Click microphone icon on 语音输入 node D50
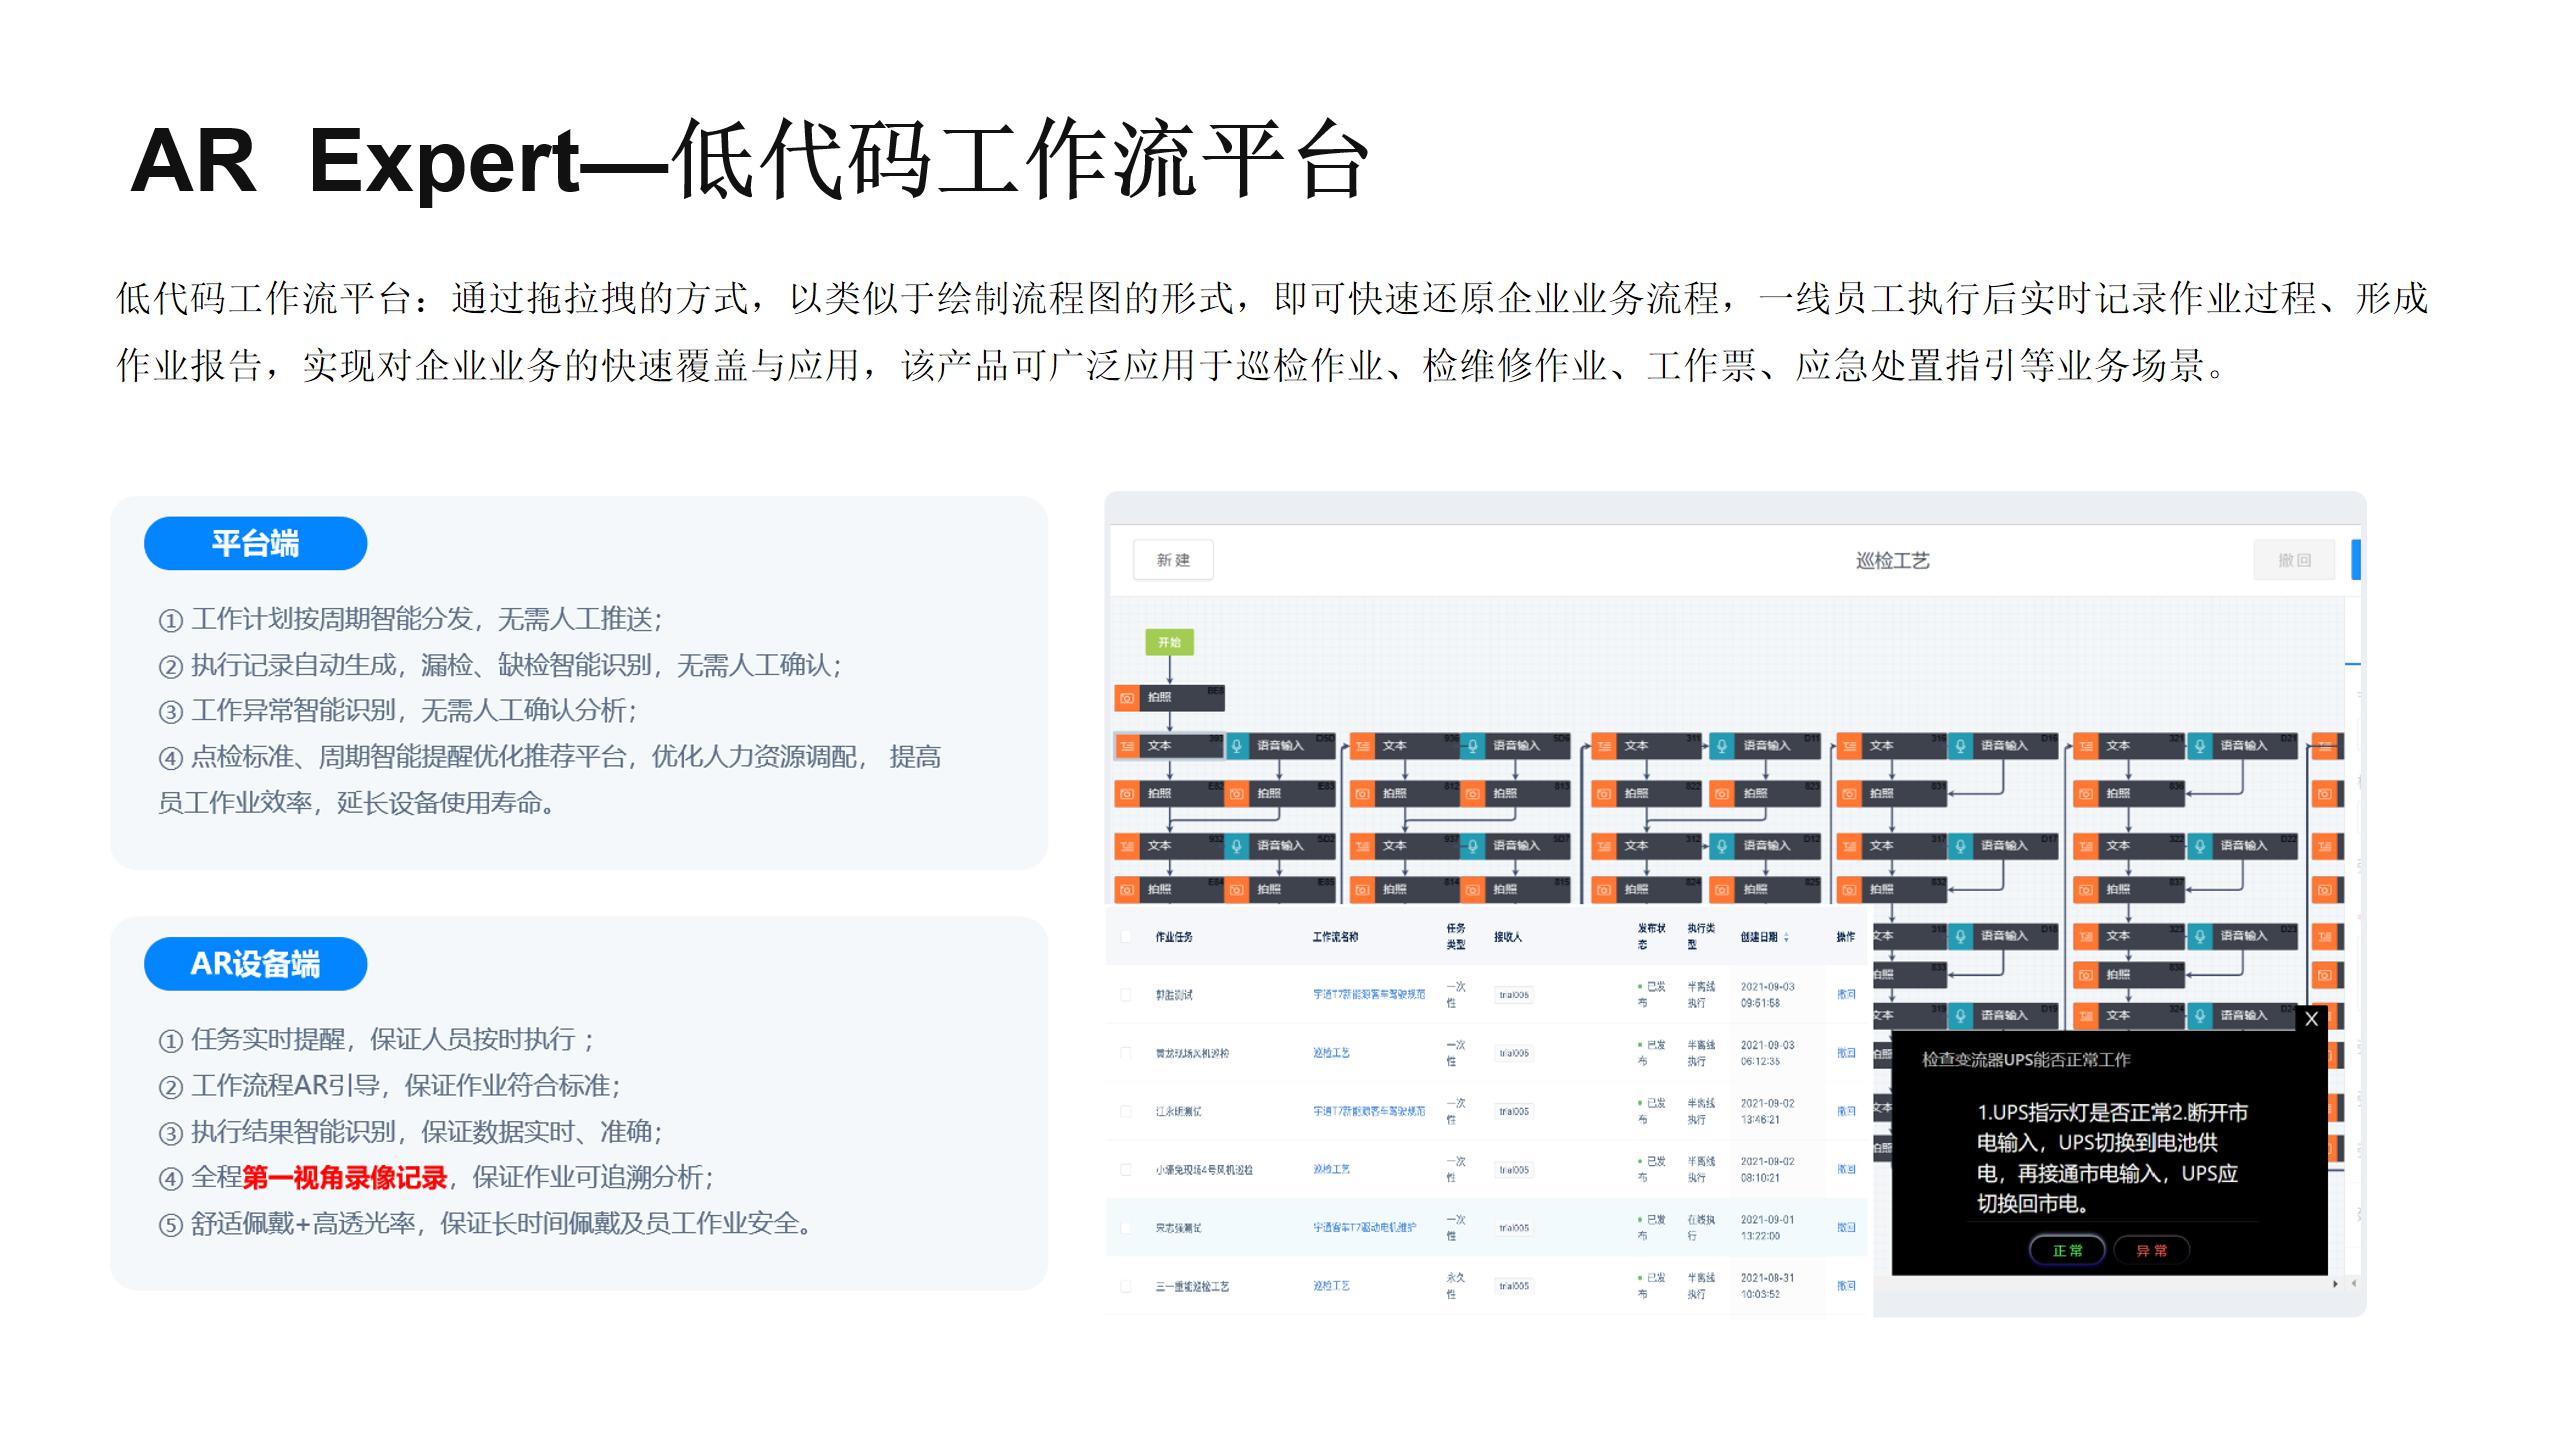Screen dimensions: 2560x1440 tap(1237, 746)
